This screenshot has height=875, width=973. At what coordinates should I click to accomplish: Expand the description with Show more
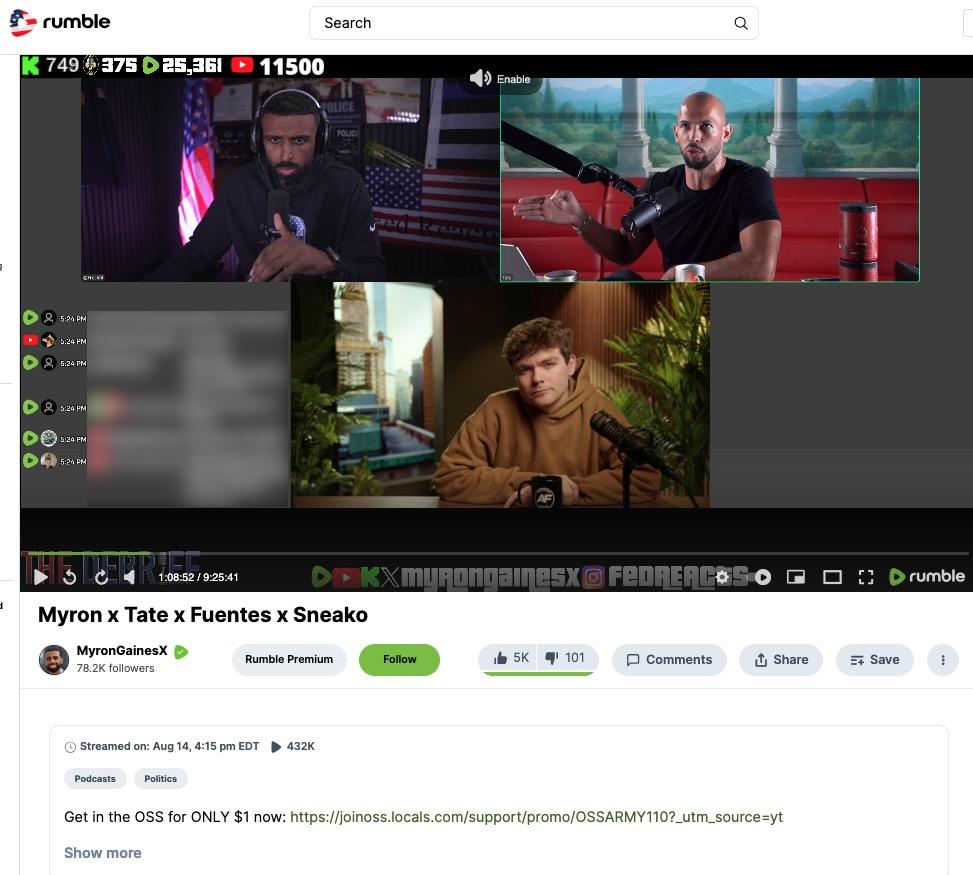coord(102,852)
